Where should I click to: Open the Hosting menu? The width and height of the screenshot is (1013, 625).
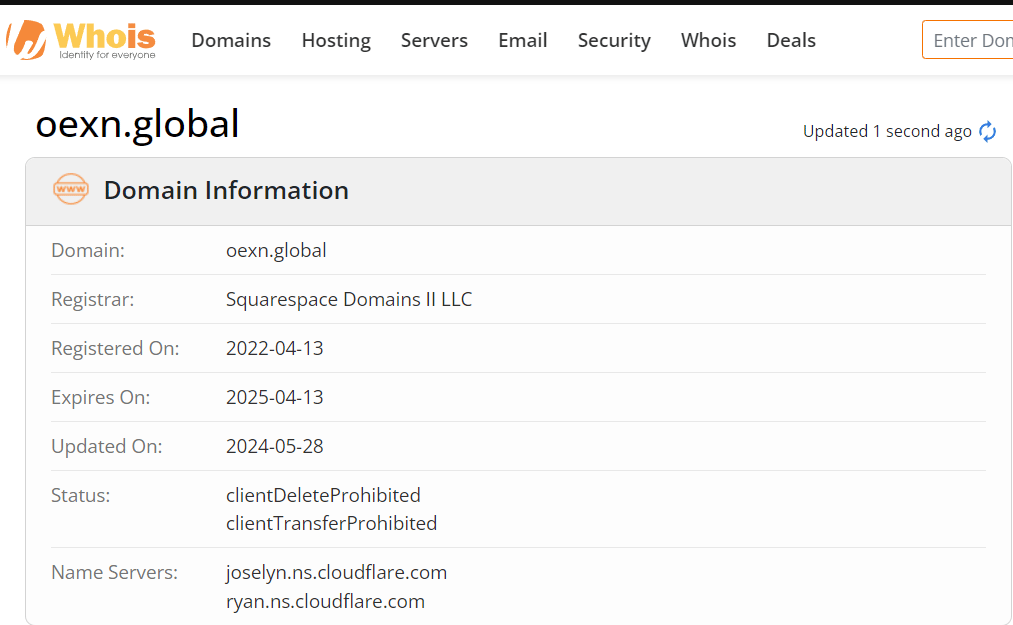[336, 40]
